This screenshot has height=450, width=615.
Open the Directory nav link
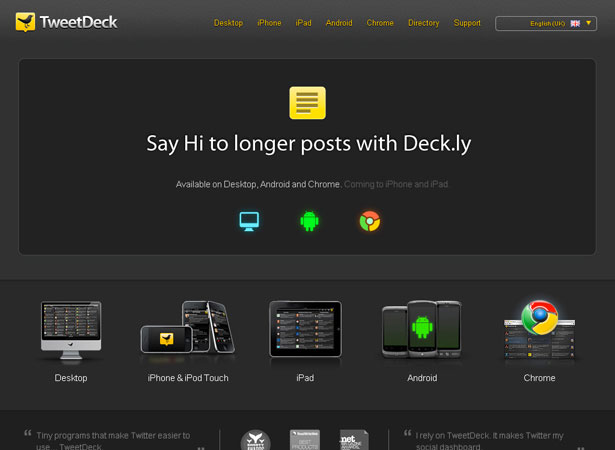(424, 23)
